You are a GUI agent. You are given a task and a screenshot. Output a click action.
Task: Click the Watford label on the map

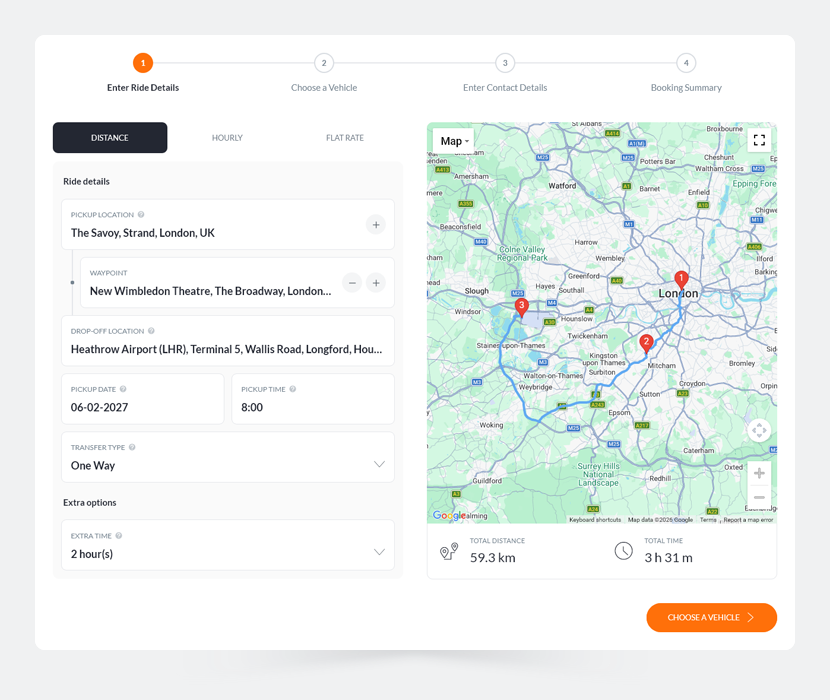pos(562,186)
